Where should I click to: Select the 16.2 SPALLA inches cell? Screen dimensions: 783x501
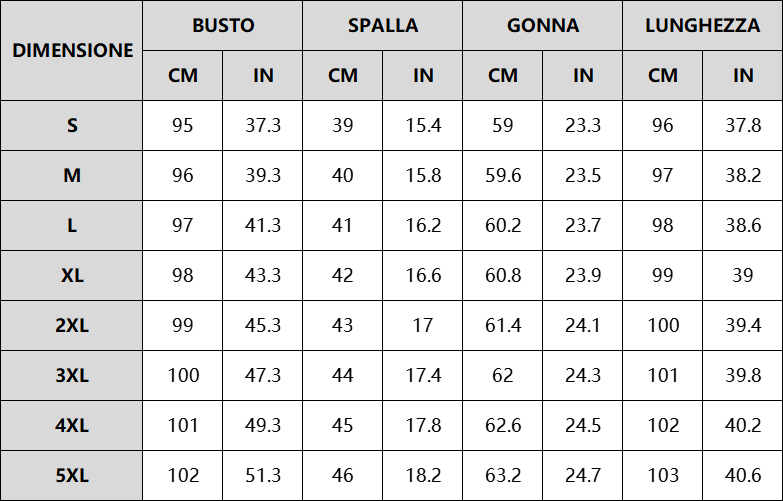[x=422, y=225]
